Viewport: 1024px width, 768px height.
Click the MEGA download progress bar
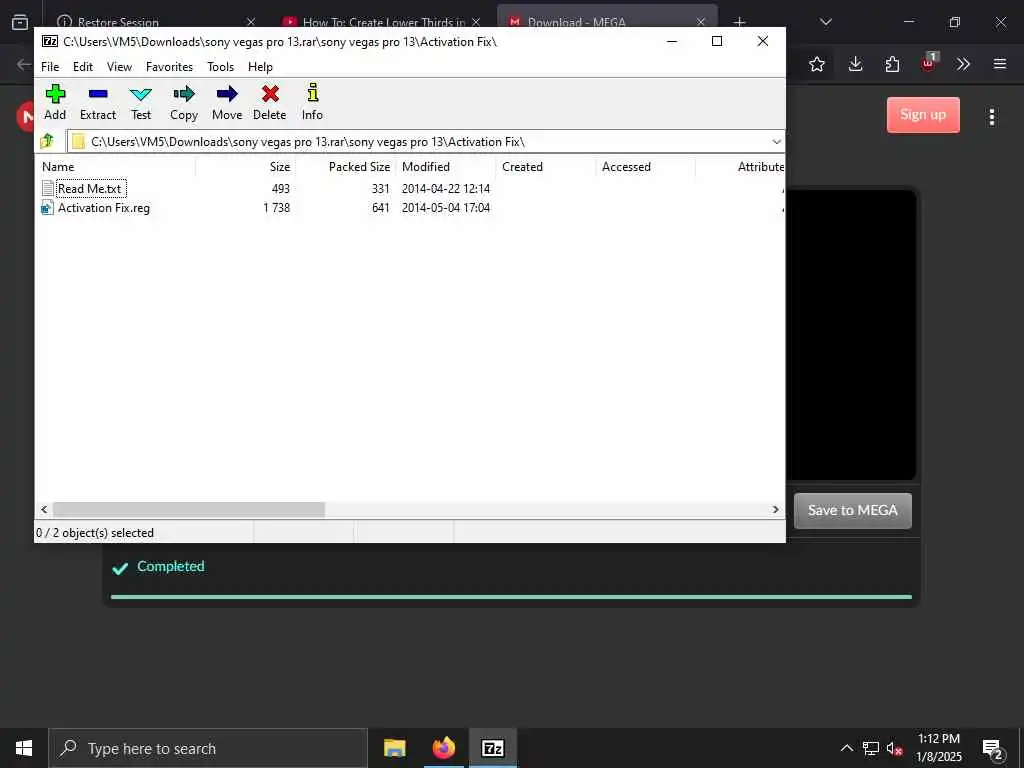point(511,596)
